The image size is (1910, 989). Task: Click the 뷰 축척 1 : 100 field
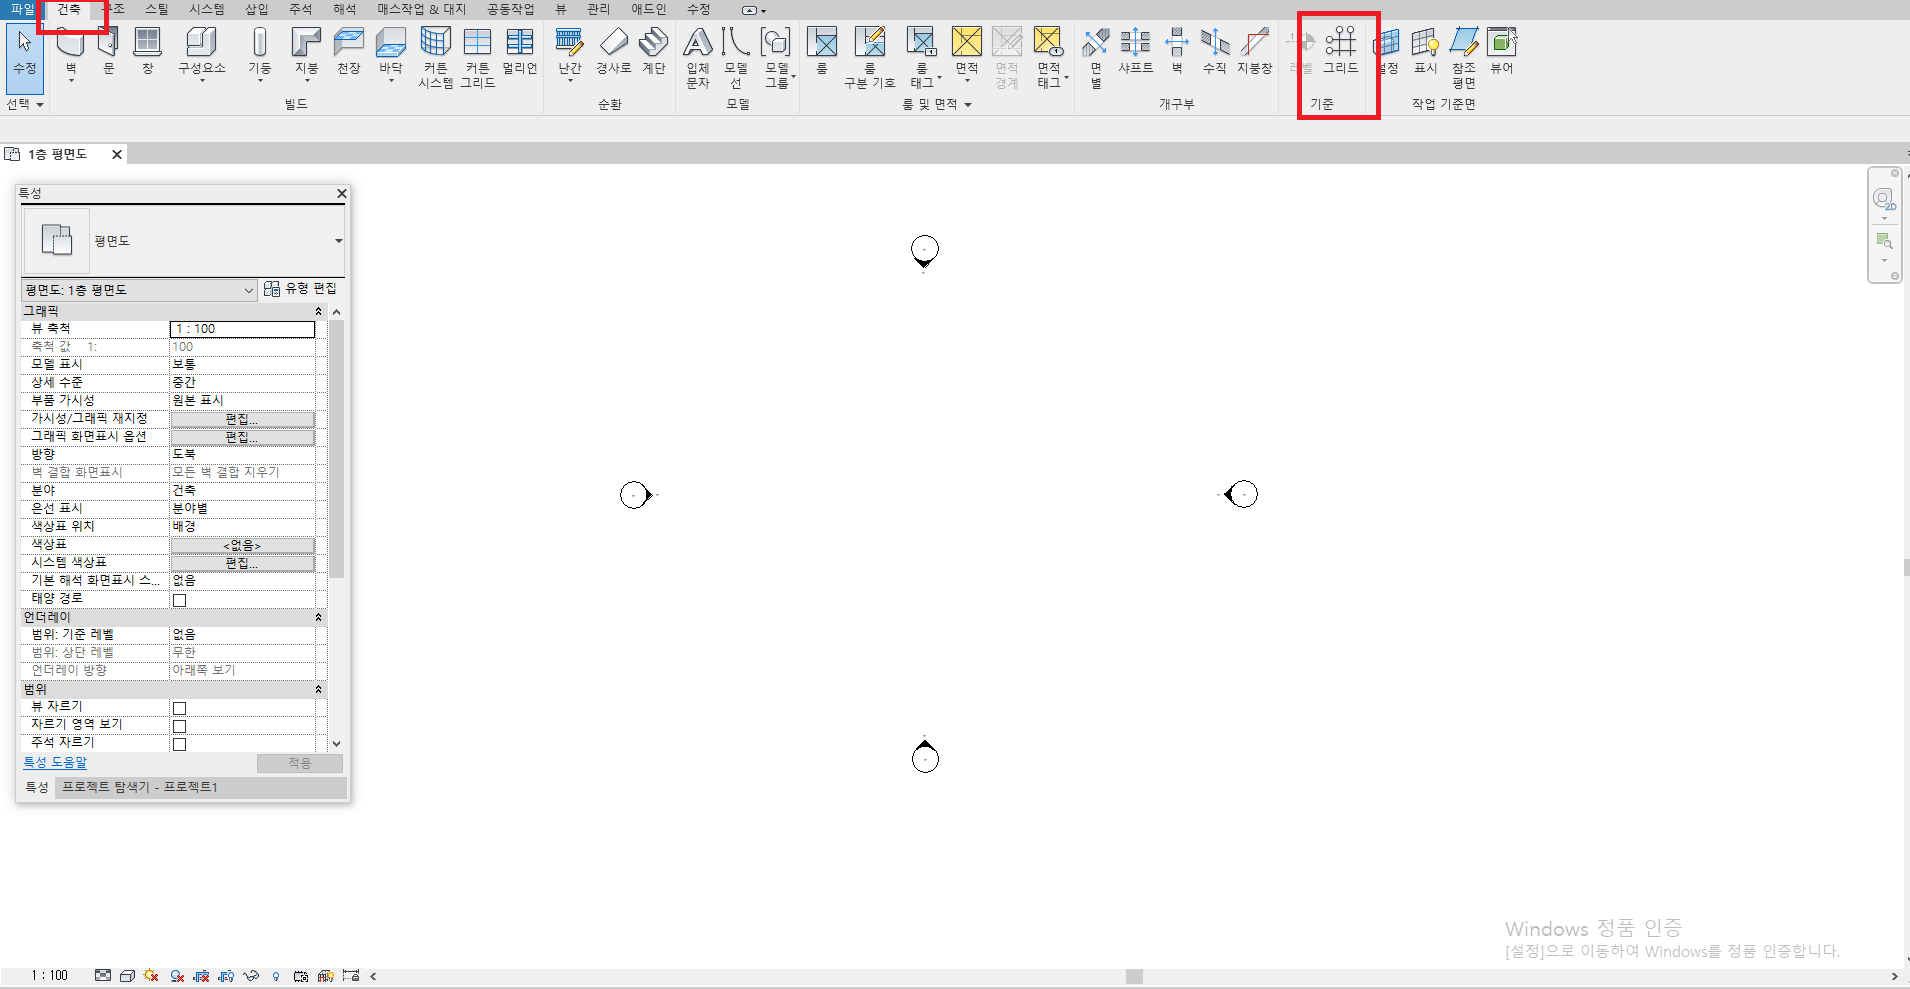coord(242,329)
